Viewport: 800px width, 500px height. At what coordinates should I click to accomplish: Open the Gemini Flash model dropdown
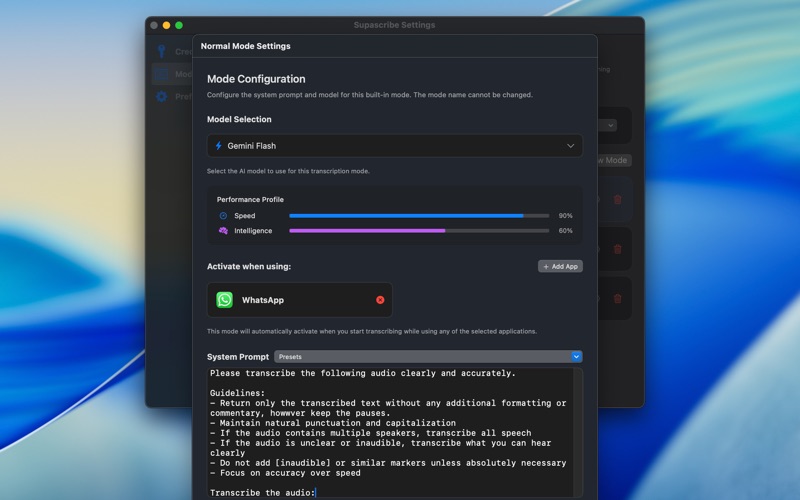click(394, 146)
